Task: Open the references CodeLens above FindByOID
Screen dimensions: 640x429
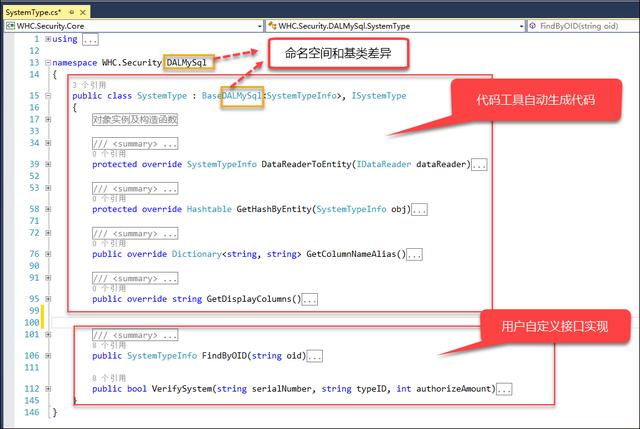Action: (109, 345)
